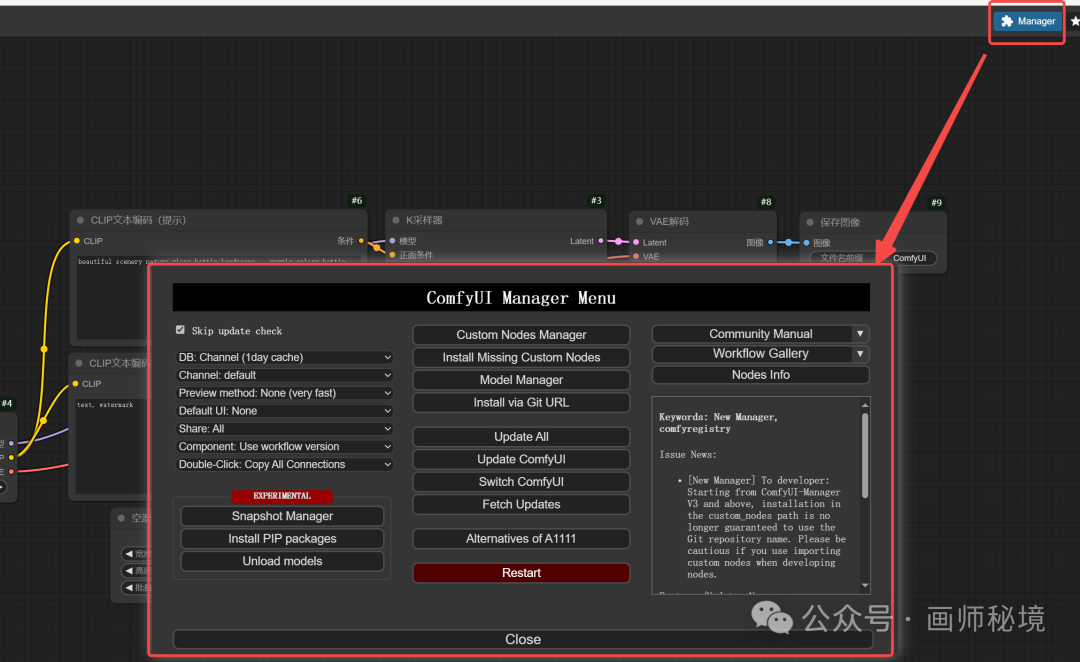Image resolution: width=1080 pixels, height=662 pixels.
Task: Click prompt text box of node #6
Action: 218,296
